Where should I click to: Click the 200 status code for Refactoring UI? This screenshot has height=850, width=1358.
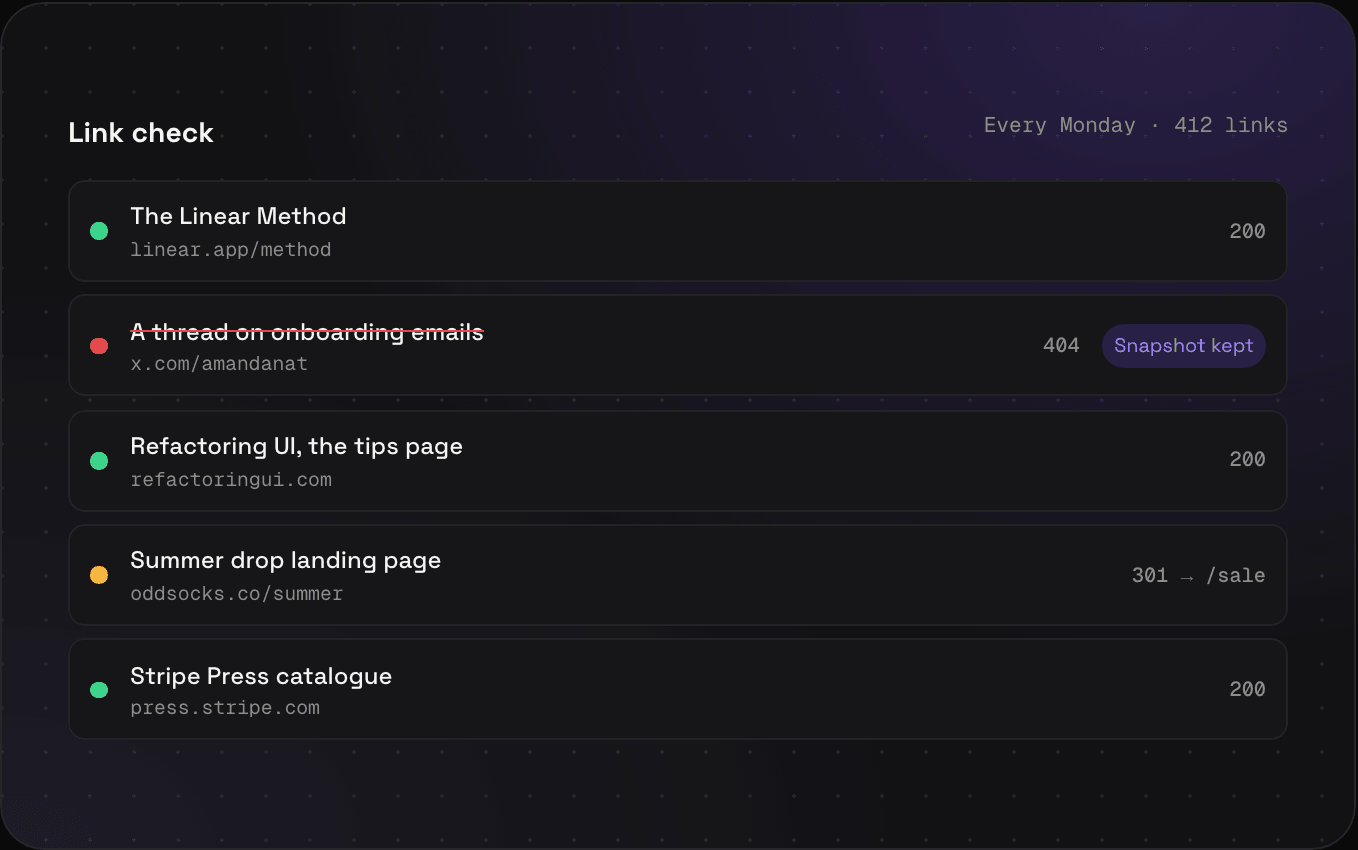point(1248,460)
